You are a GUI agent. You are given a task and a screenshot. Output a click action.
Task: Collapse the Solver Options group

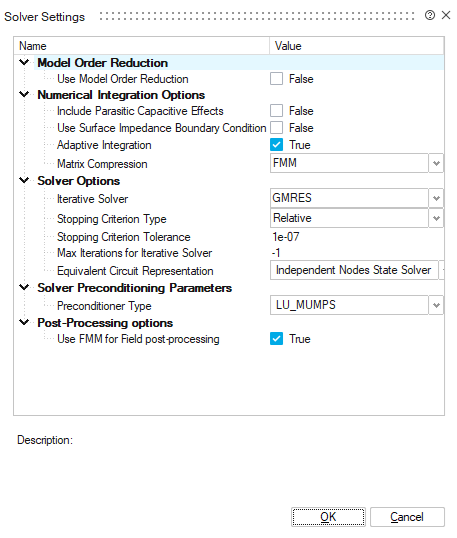click(x=24, y=180)
